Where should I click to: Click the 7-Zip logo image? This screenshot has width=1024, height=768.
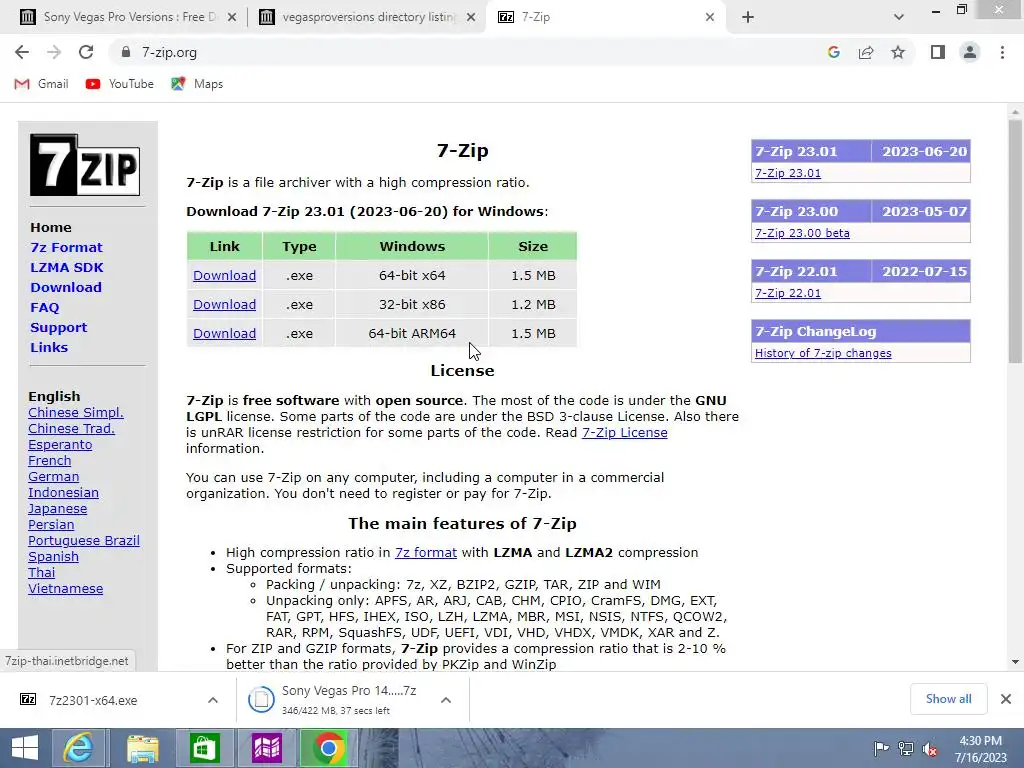(85, 165)
